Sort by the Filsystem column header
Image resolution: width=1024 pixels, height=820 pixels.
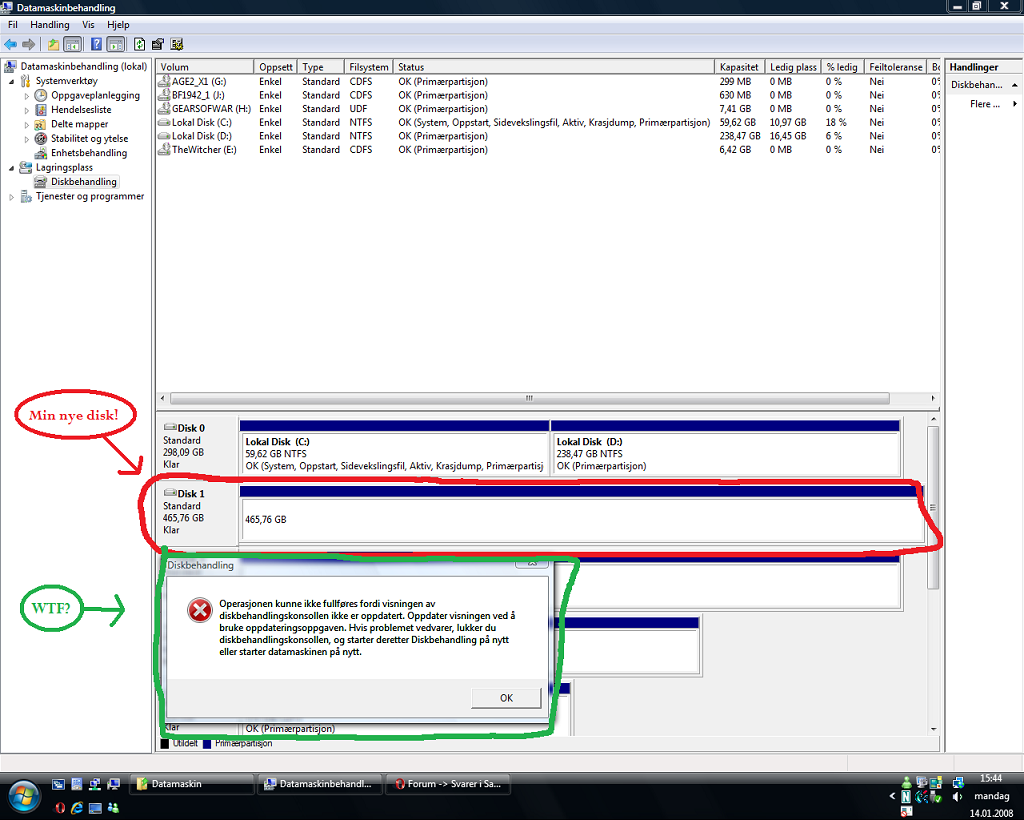click(369, 67)
